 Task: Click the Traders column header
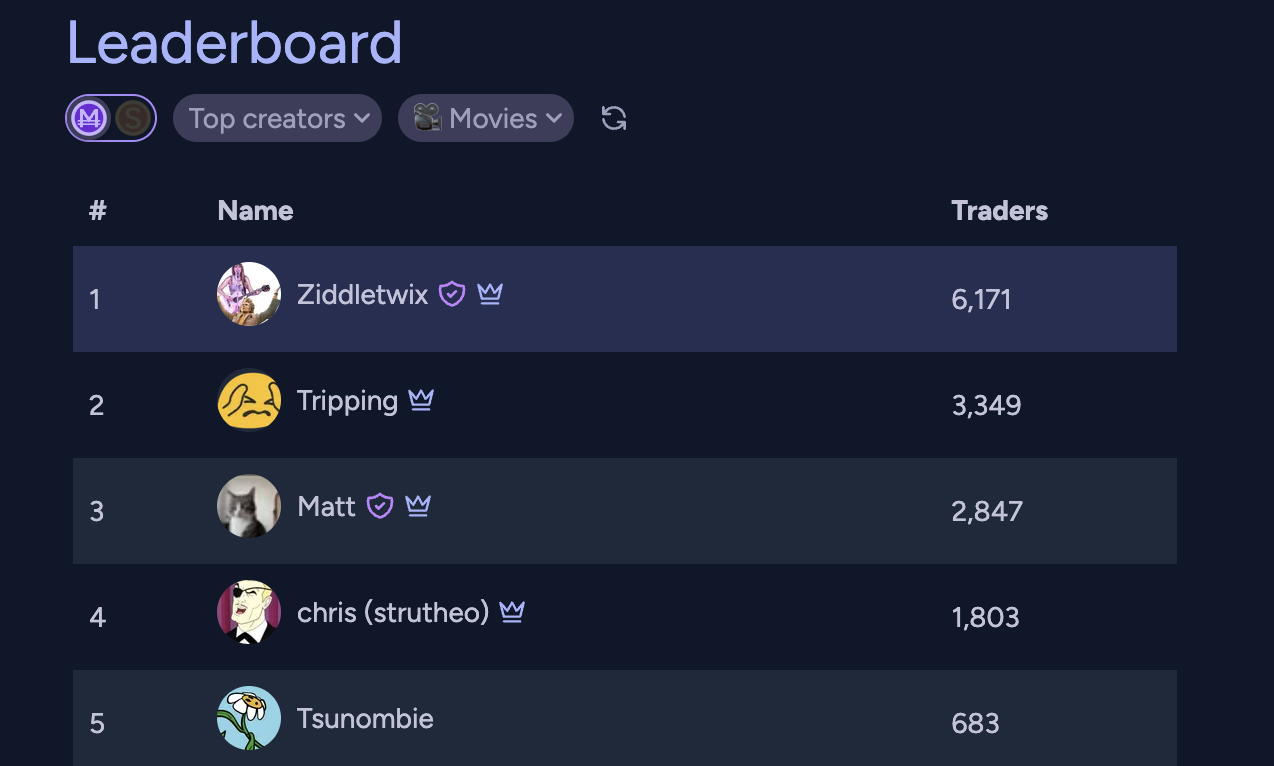(999, 210)
